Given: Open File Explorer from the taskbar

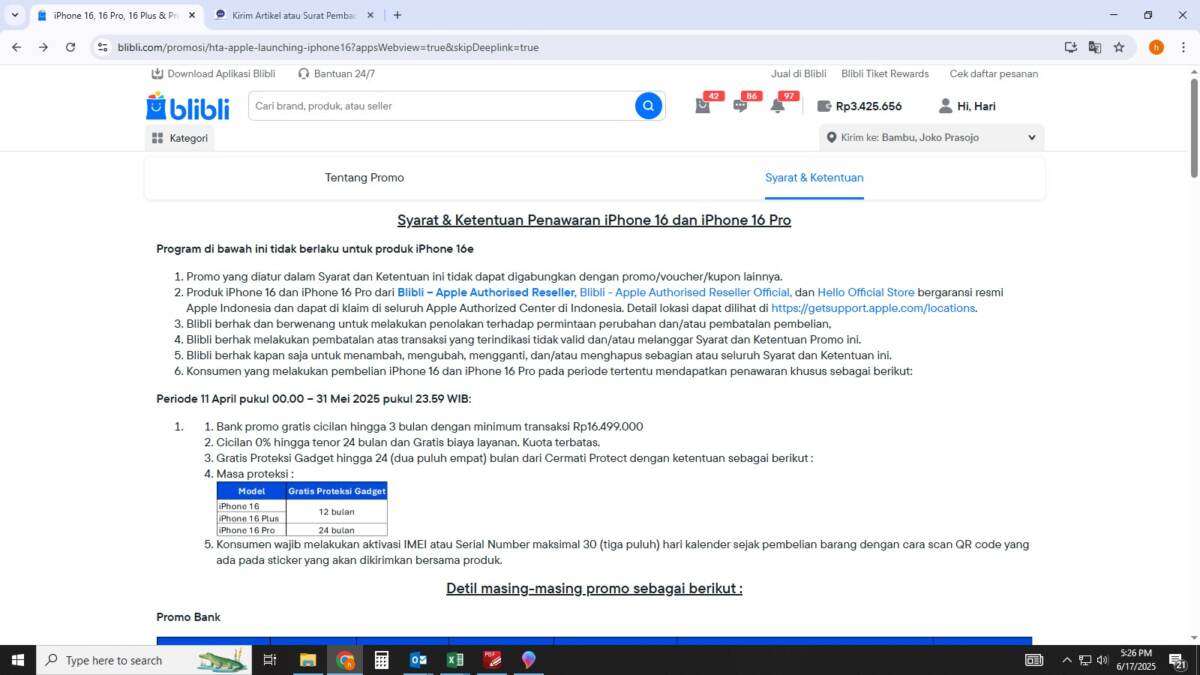Looking at the screenshot, I should coord(308,660).
